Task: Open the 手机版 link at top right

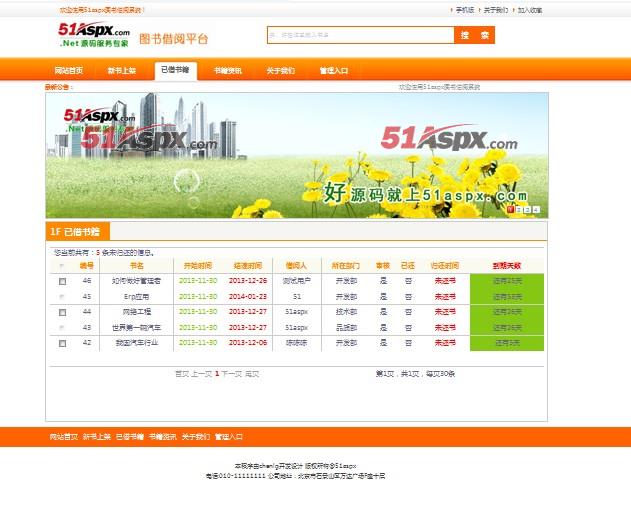Action: pyautogui.click(x=465, y=10)
